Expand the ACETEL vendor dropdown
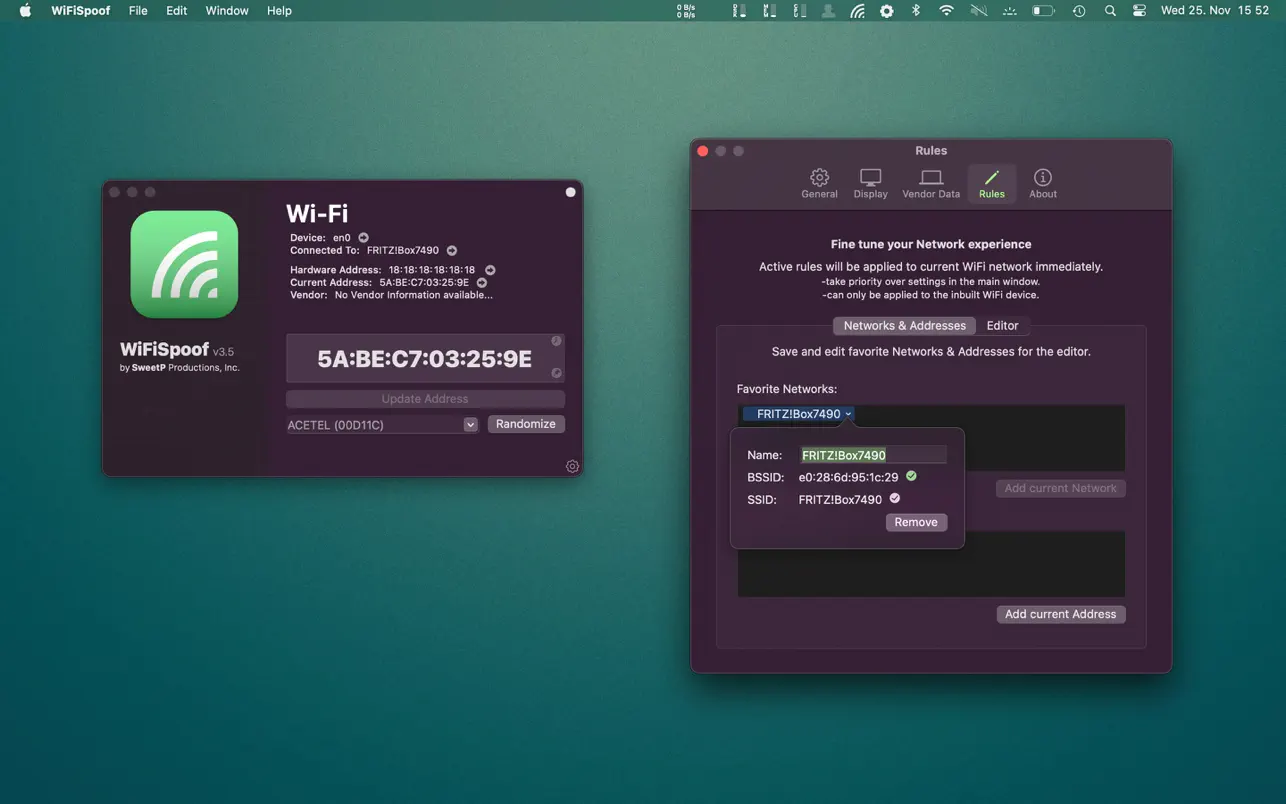This screenshot has height=804, width=1286. 470,425
